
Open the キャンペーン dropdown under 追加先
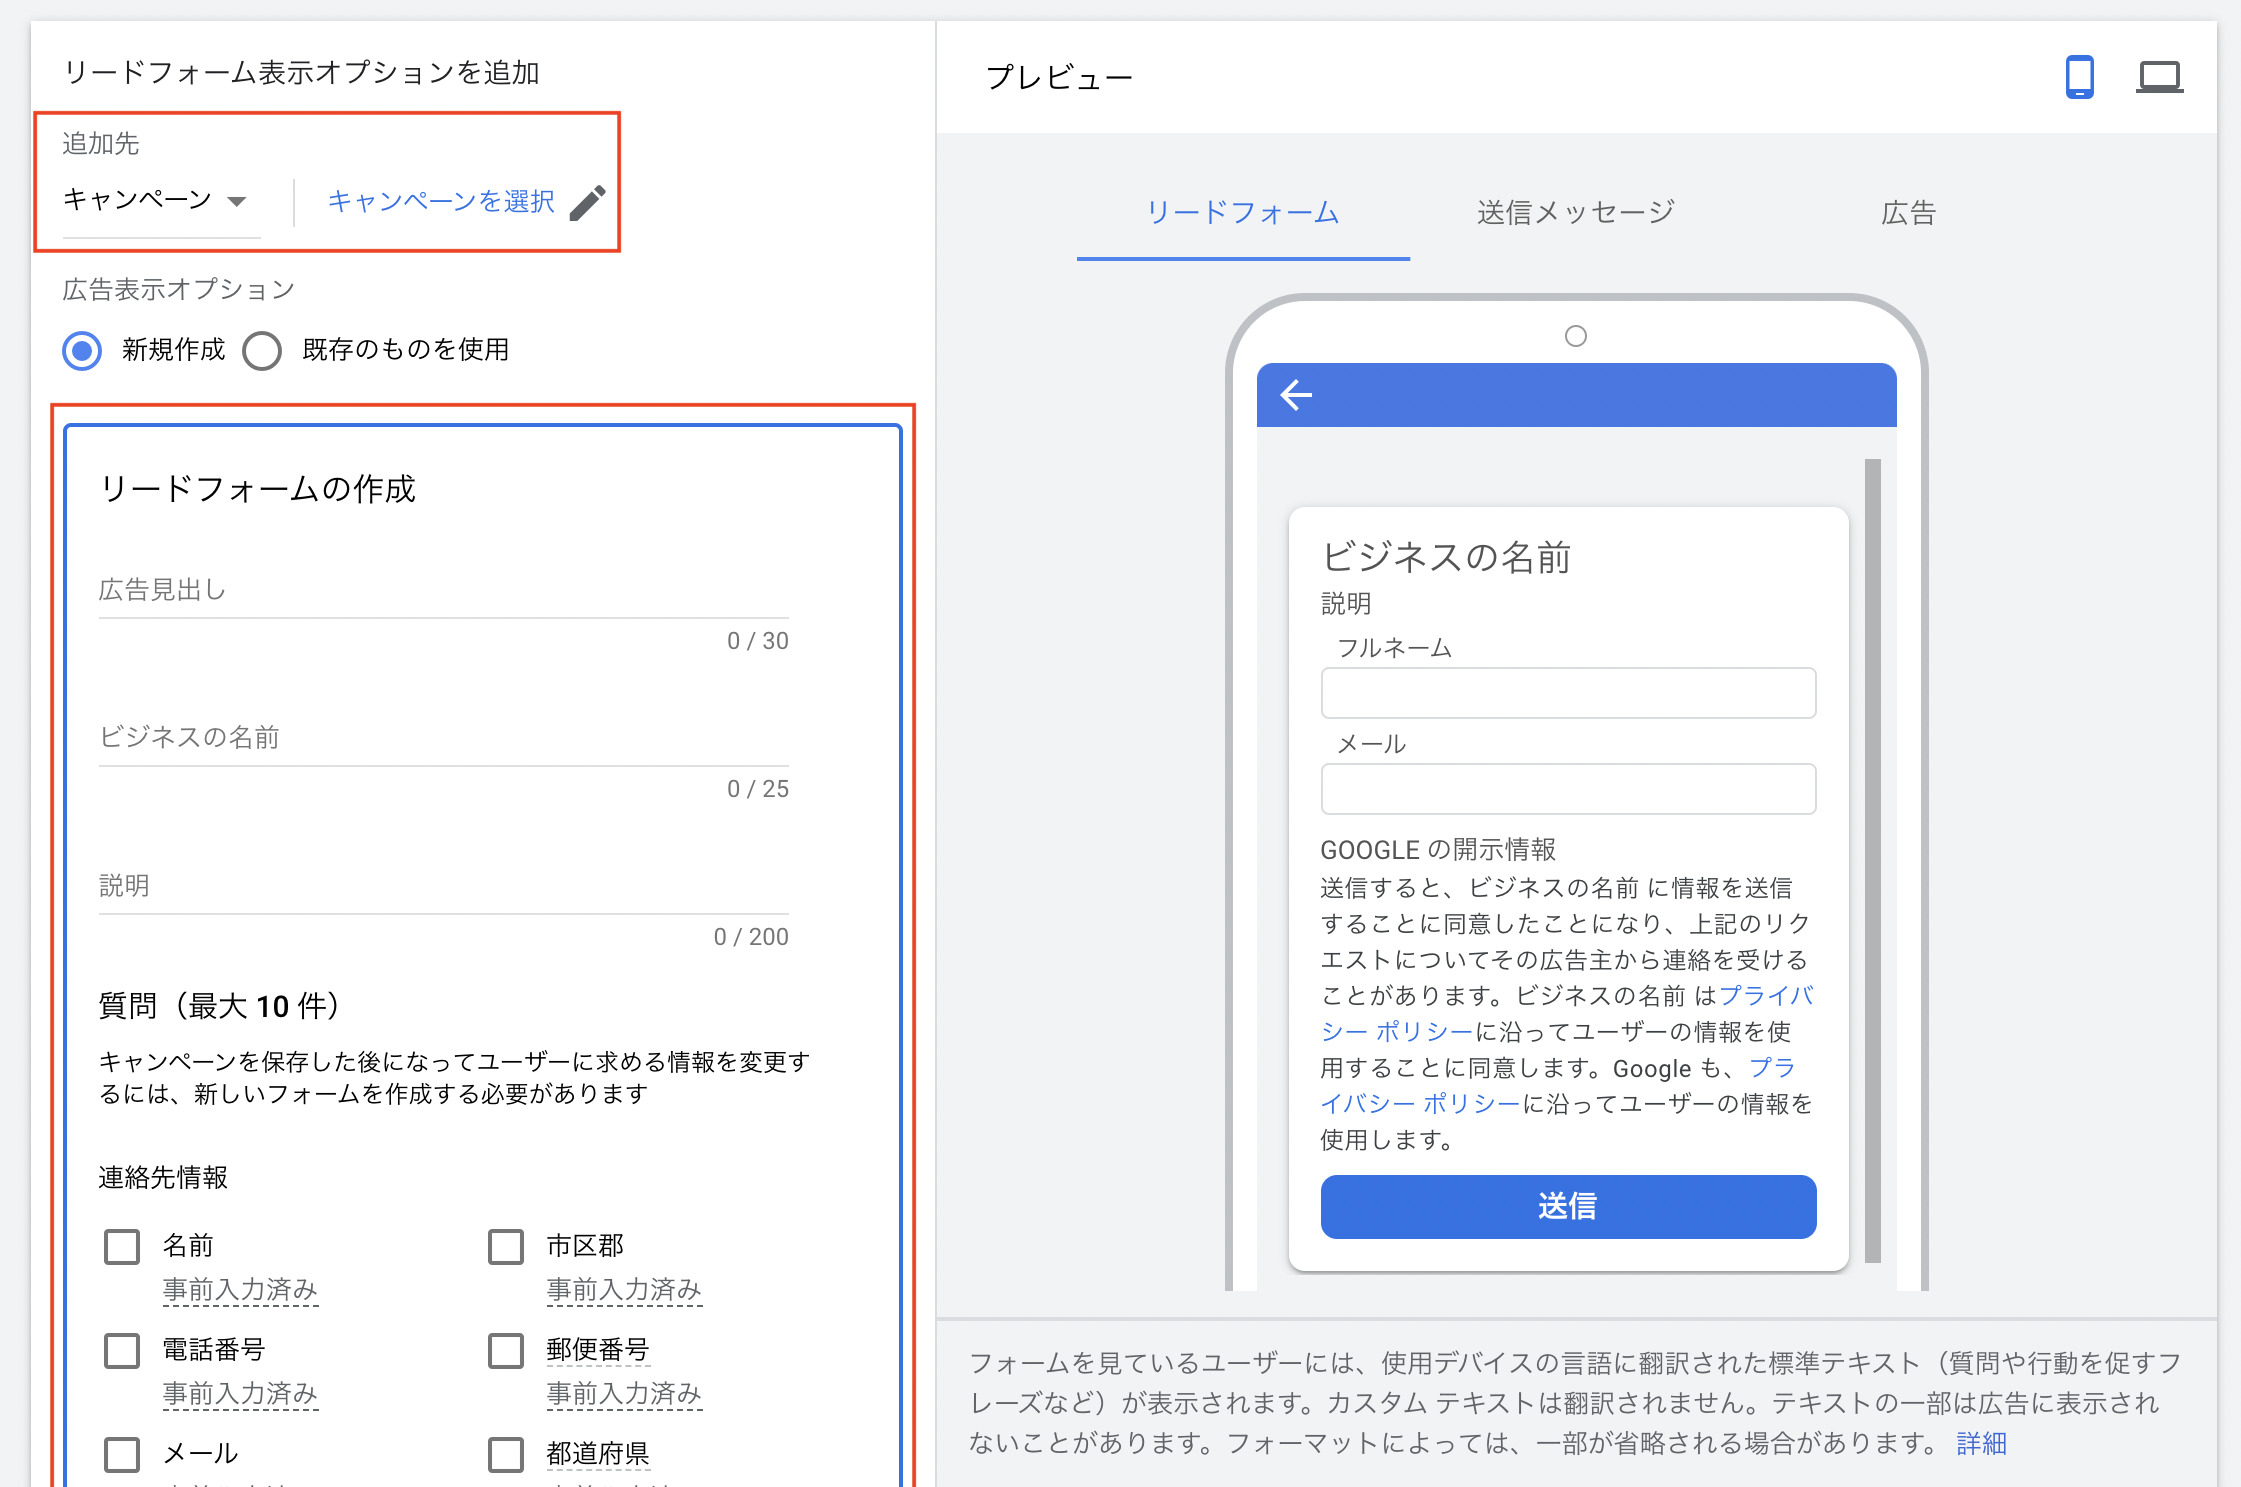(x=155, y=201)
